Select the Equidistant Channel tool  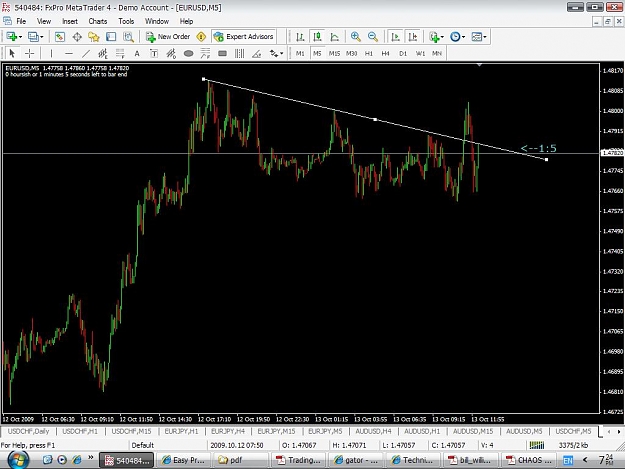point(103,53)
